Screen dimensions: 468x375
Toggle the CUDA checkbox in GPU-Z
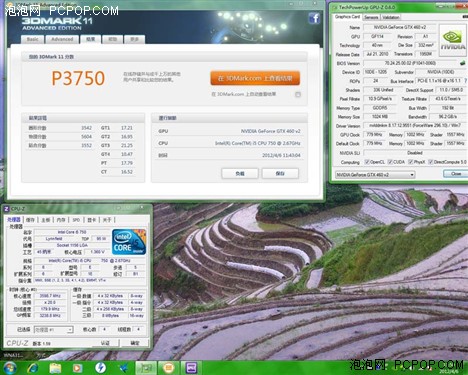[x=390, y=162]
